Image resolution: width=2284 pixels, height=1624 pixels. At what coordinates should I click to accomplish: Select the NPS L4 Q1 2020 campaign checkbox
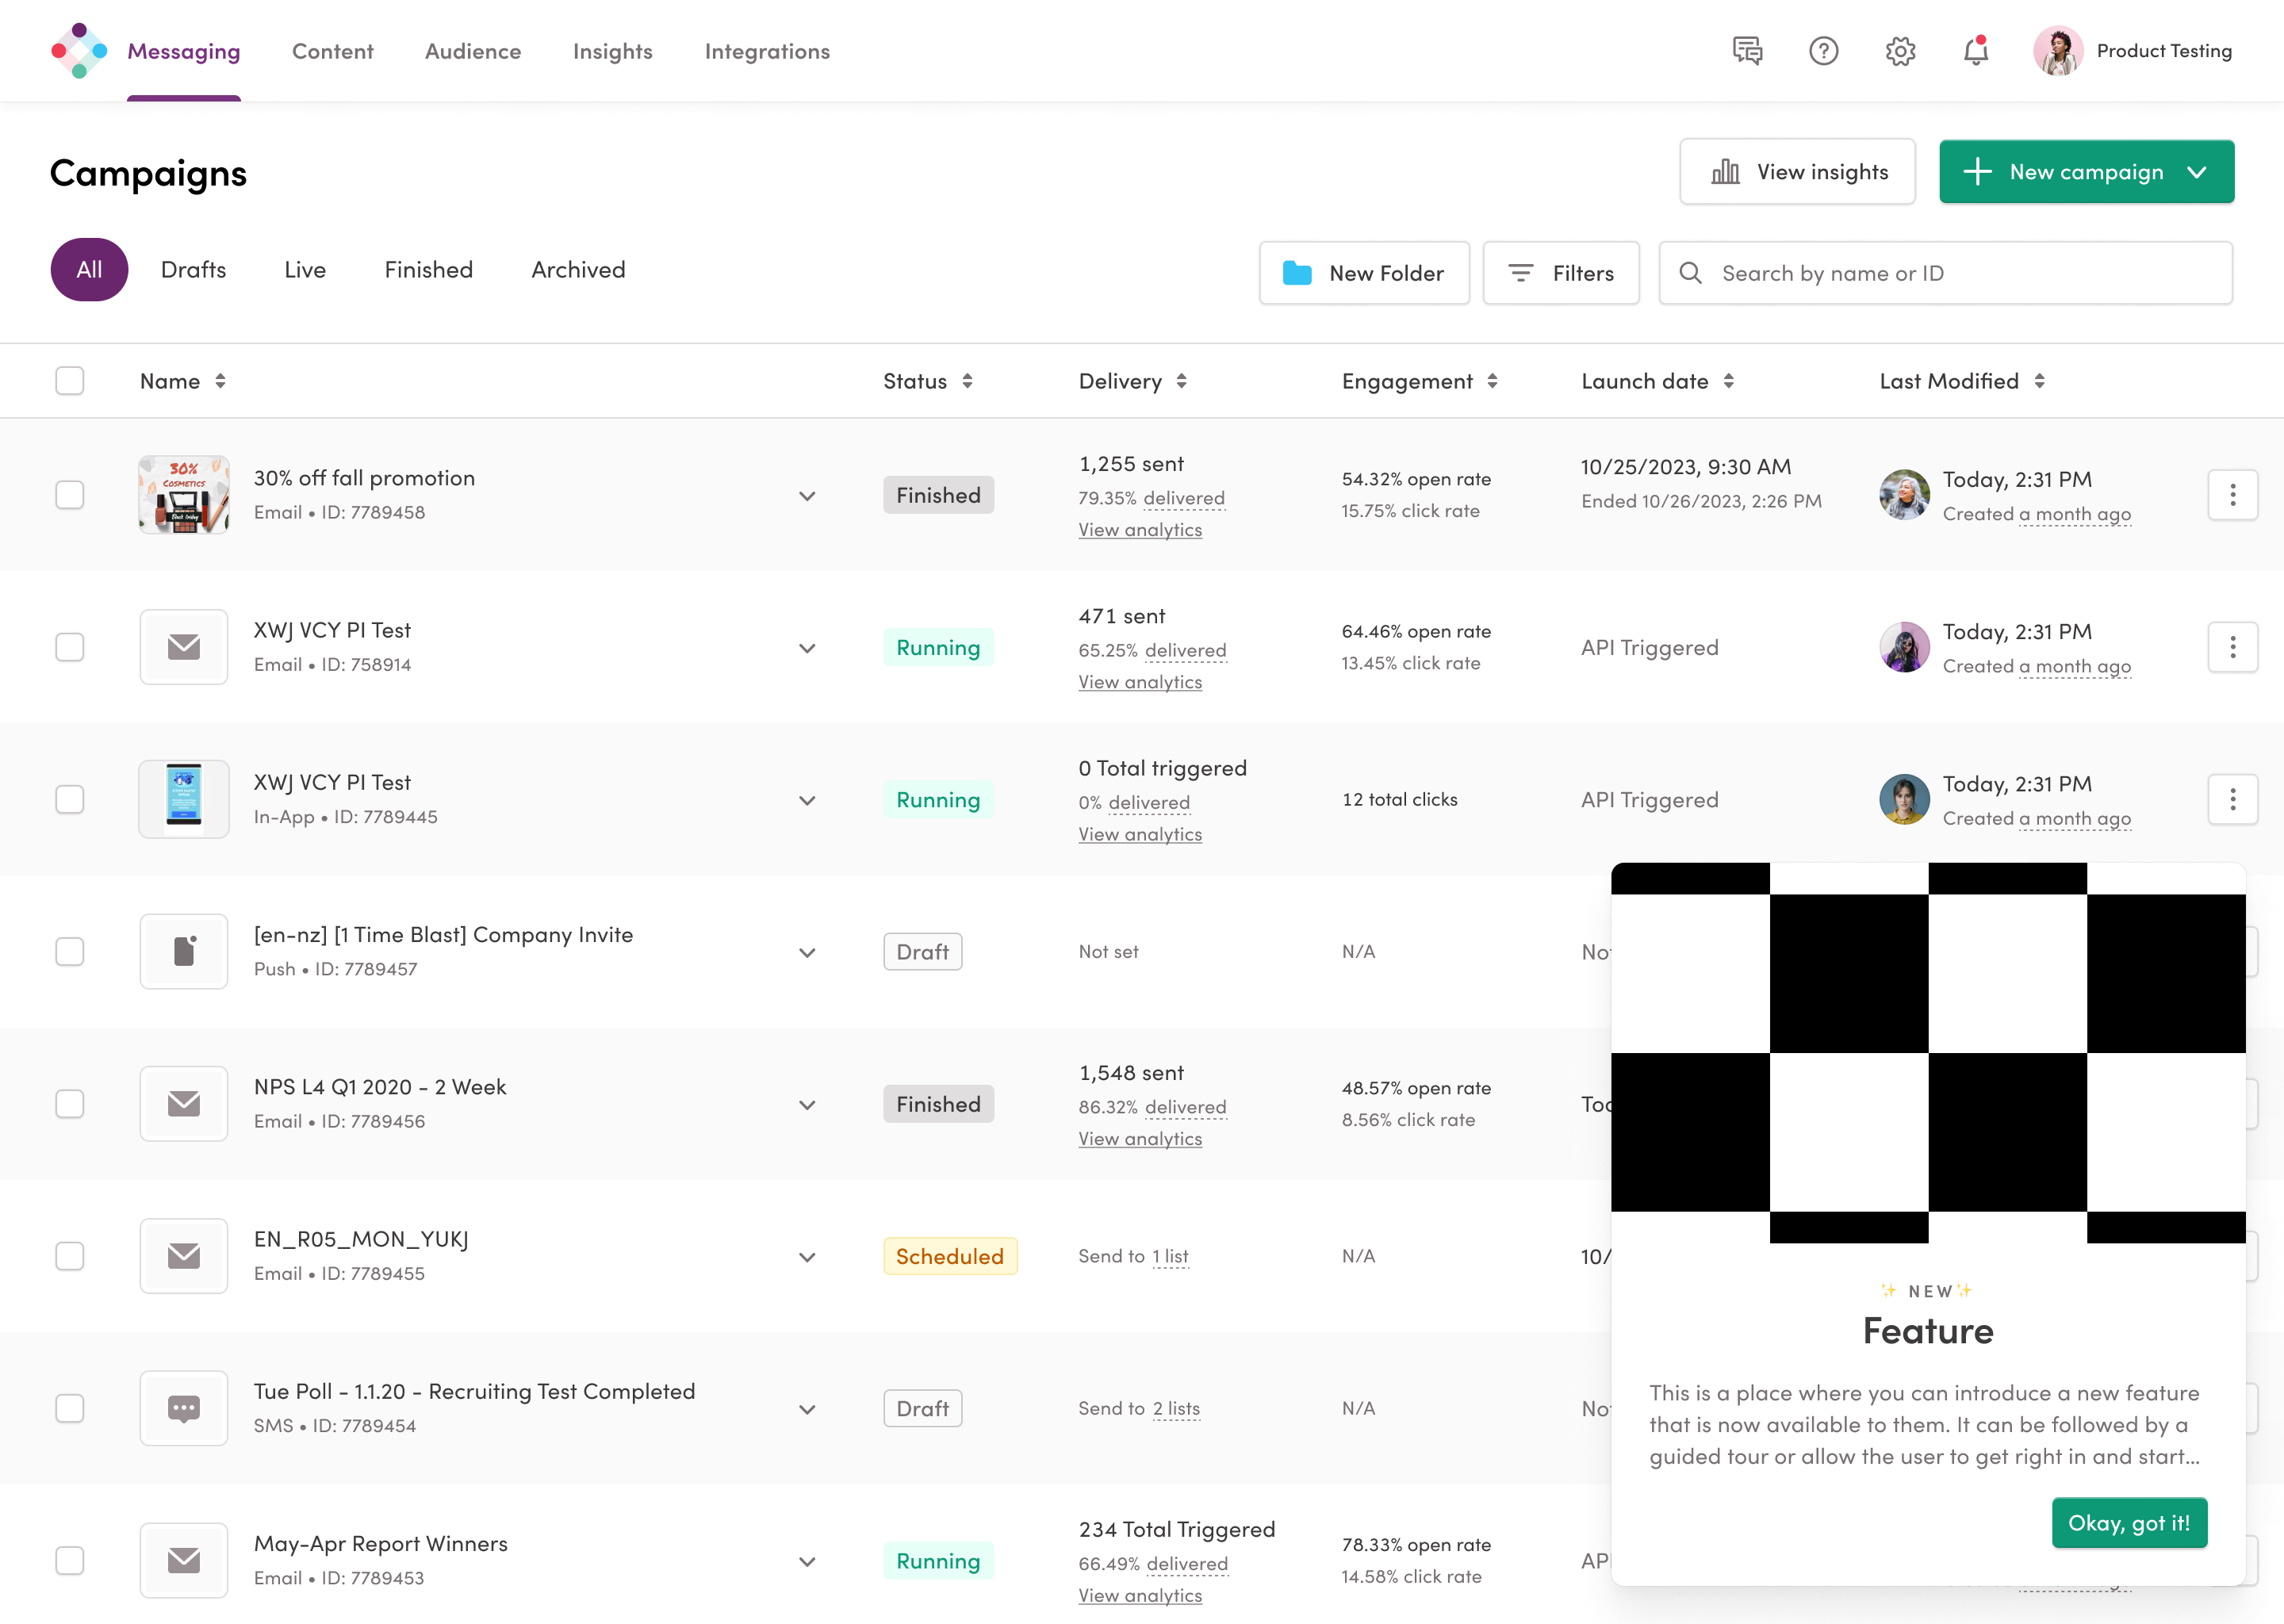coord(69,1104)
